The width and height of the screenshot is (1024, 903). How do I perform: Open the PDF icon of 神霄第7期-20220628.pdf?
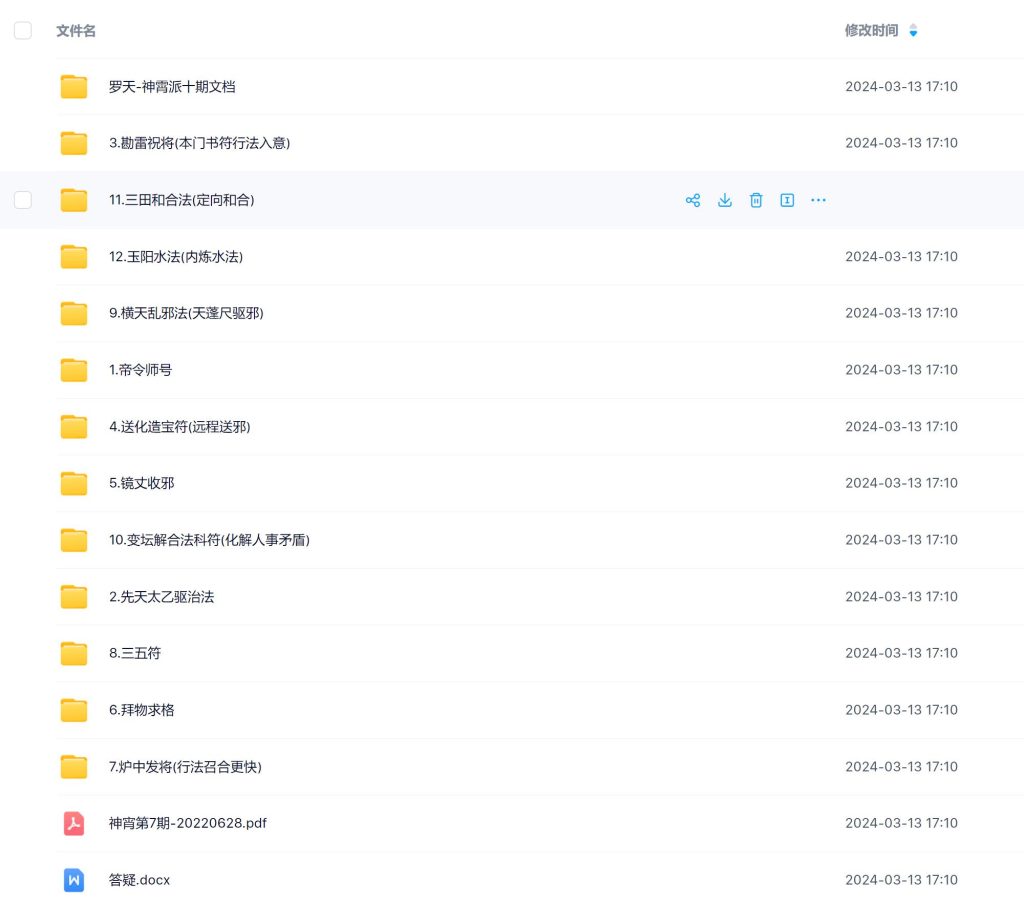[x=74, y=823]
